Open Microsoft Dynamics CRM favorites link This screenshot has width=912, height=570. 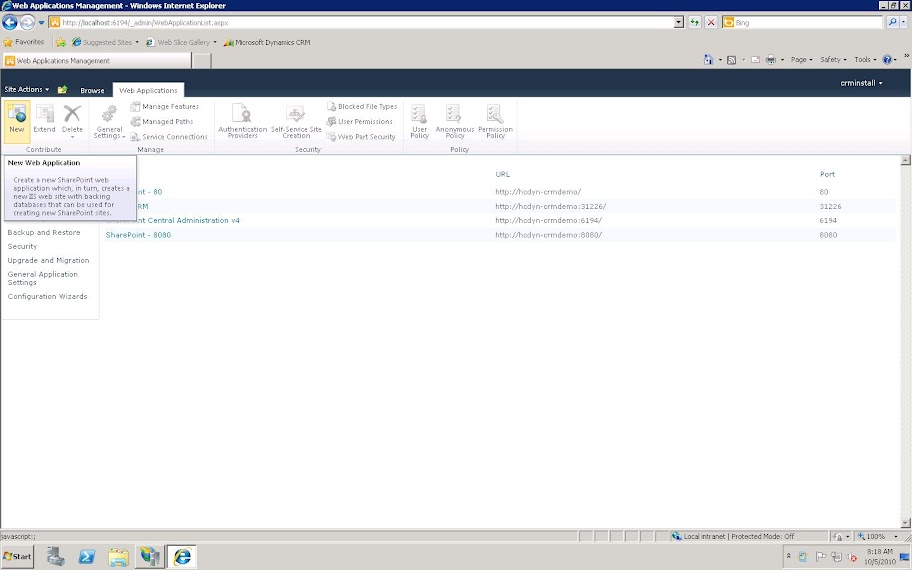(267, 42)
